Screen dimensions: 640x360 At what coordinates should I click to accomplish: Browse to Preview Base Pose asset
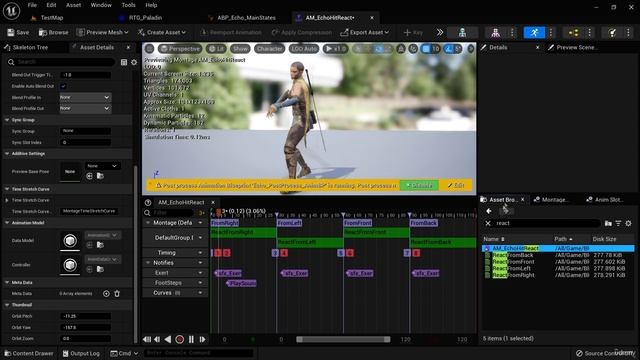pyautogui.click(x=100, y=176)
